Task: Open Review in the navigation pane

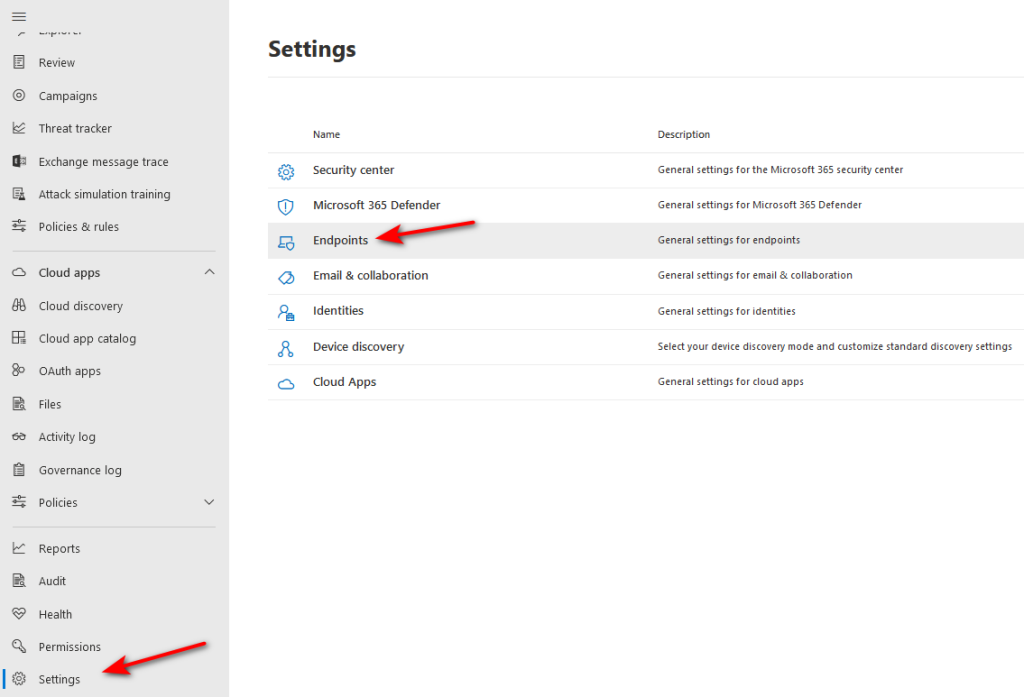Action: click(x=57, y=63)
